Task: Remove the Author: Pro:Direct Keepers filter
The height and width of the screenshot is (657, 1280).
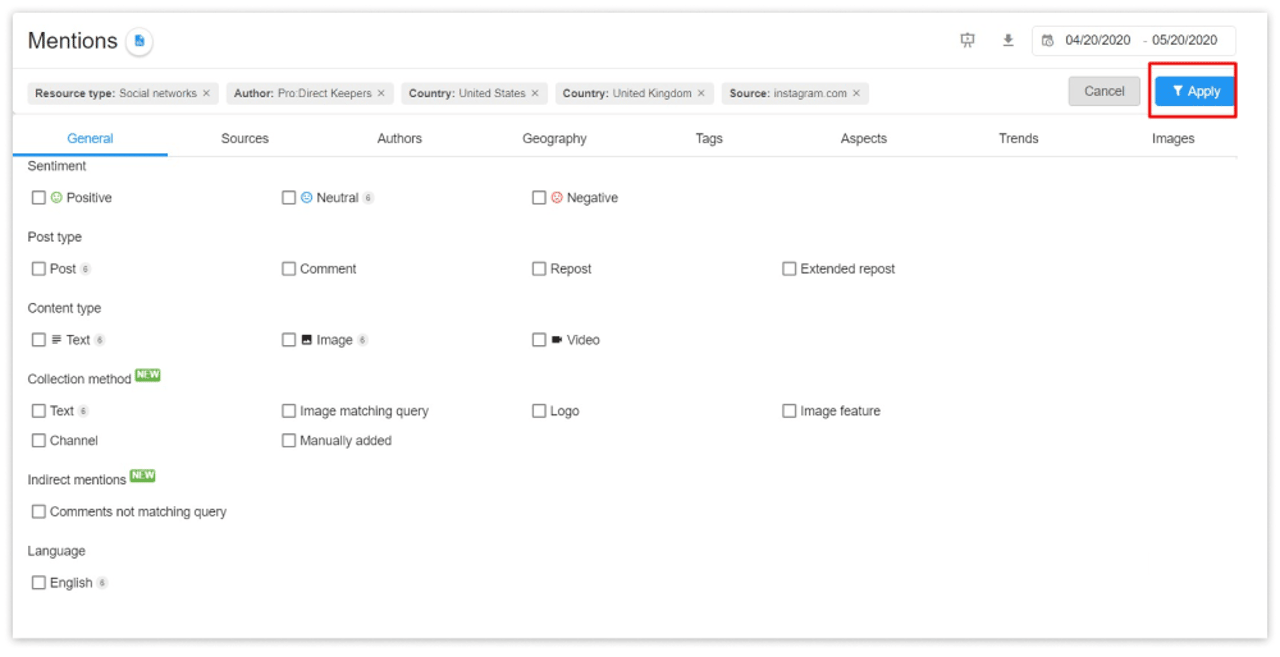Action: 381,93
